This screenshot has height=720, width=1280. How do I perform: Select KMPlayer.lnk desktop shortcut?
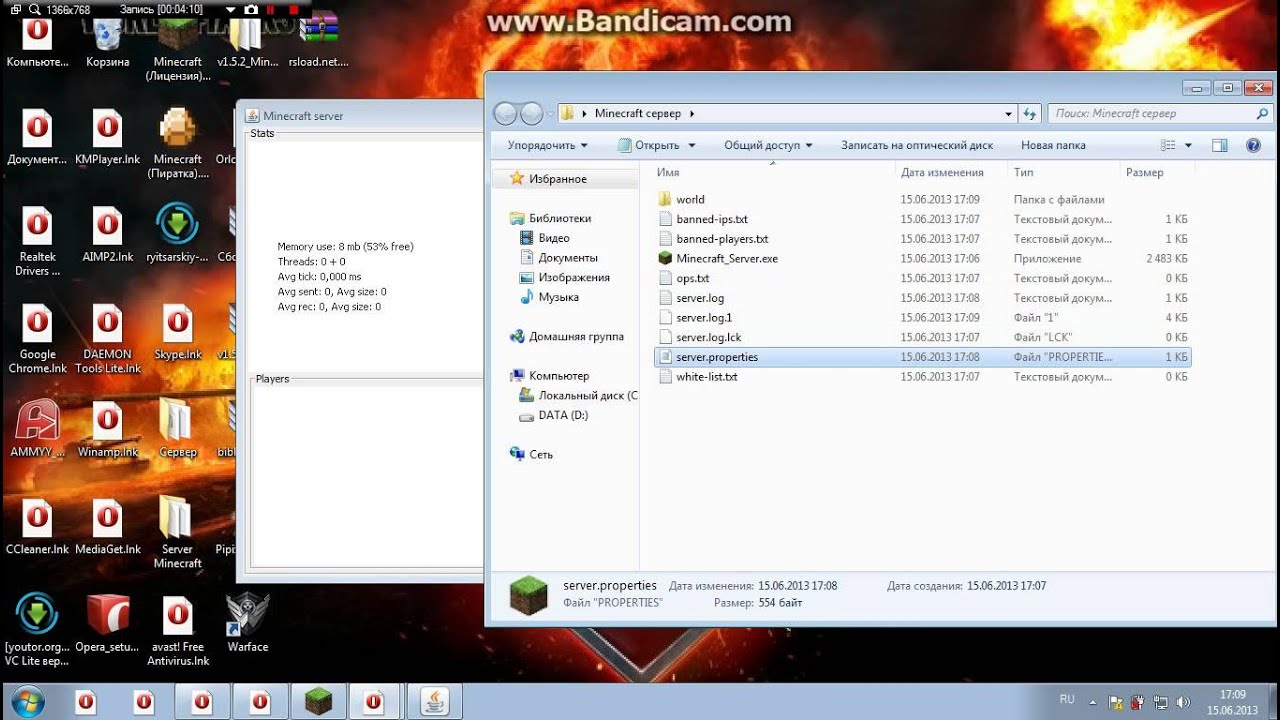107,138
